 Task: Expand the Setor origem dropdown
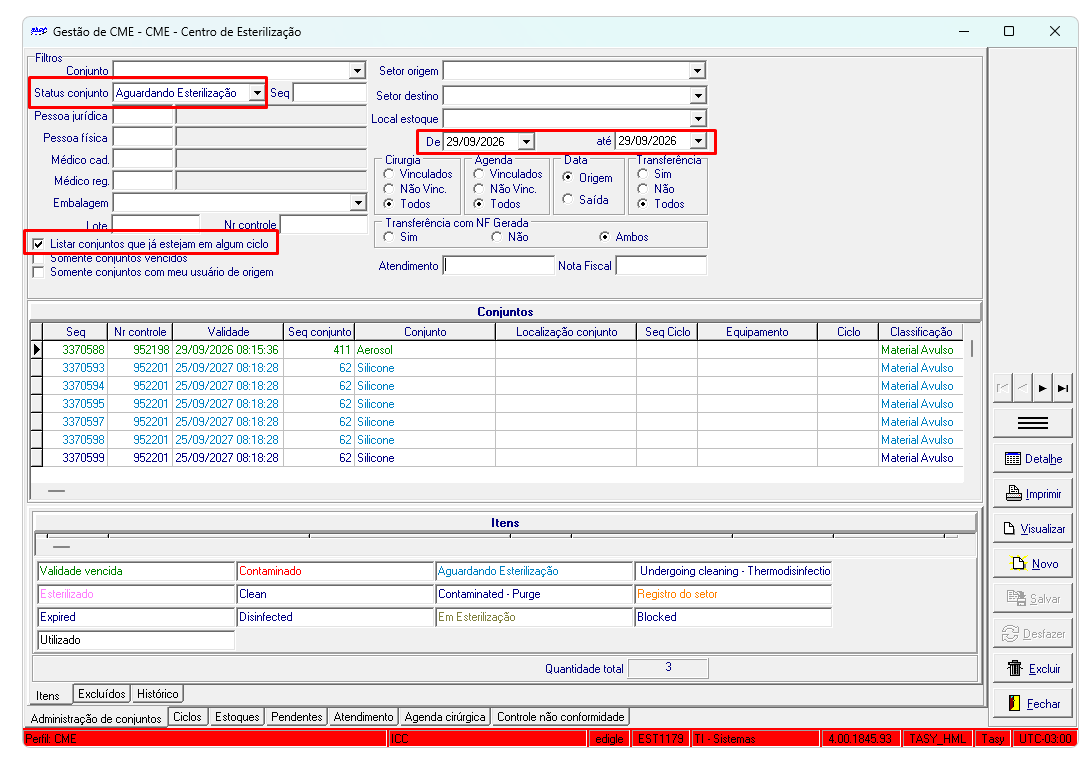pos(697,71)
